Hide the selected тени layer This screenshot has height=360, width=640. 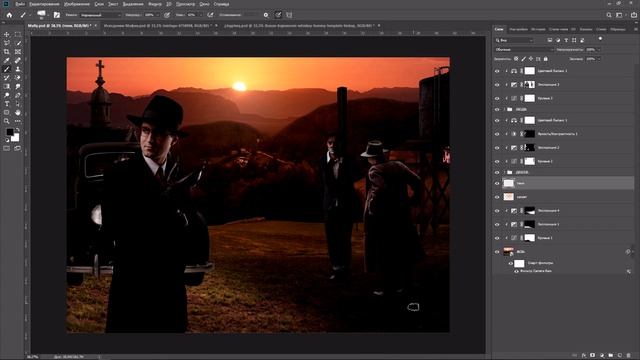(x=497, y=183)
